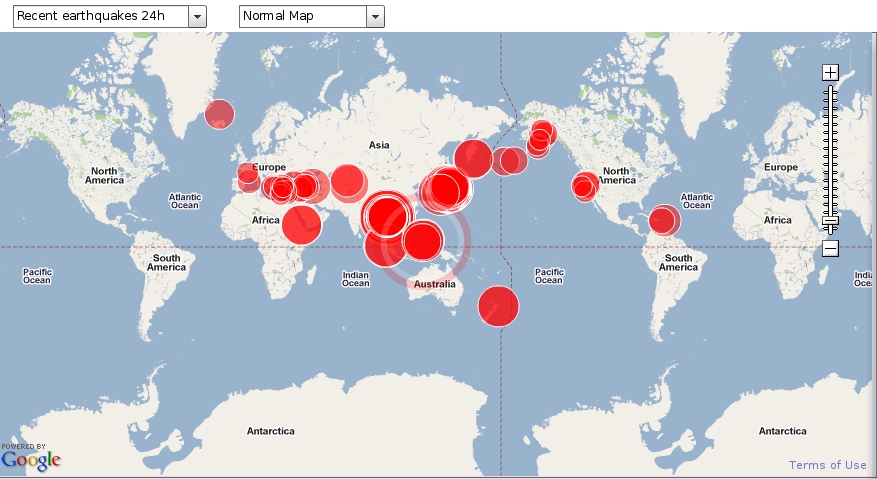This screenshot has width=877, height=479.
Task: Click the arrow beside Recent earthquakes 24h
Action: 197,16
